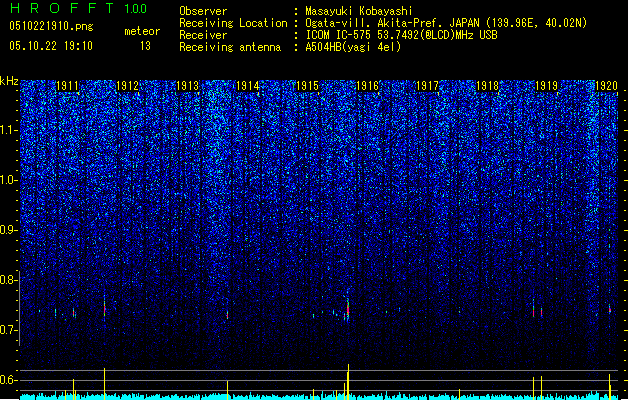
Task: Click the filename 0510221910.png
Action: tap(51, 26)
